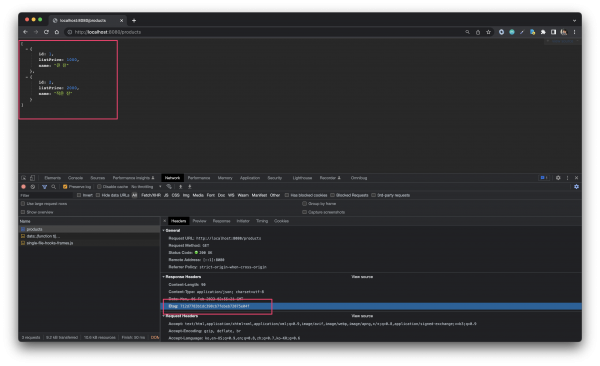Toggle the network filter funnel icon

tap(44, 187)
